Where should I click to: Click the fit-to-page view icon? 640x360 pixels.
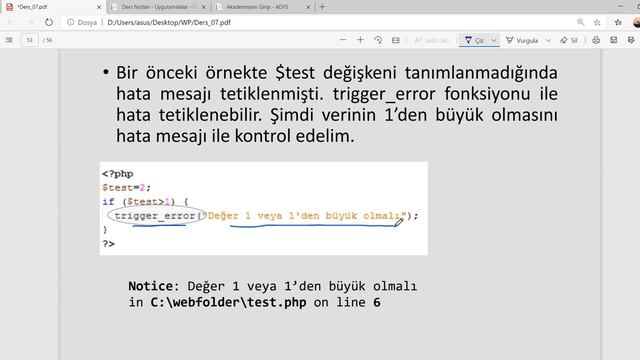pyautogui.click(x=396, y=40)
